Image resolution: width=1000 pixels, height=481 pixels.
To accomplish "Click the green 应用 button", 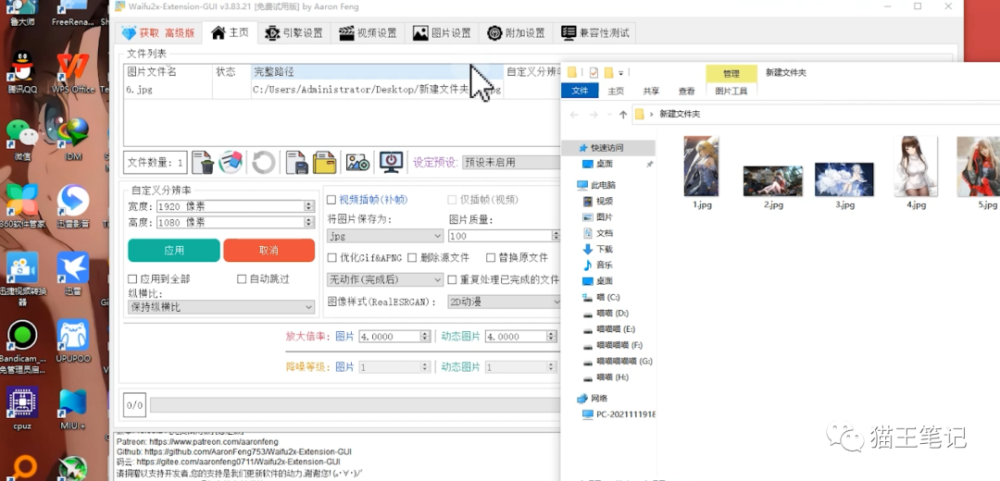I will [x=174, y=251].
